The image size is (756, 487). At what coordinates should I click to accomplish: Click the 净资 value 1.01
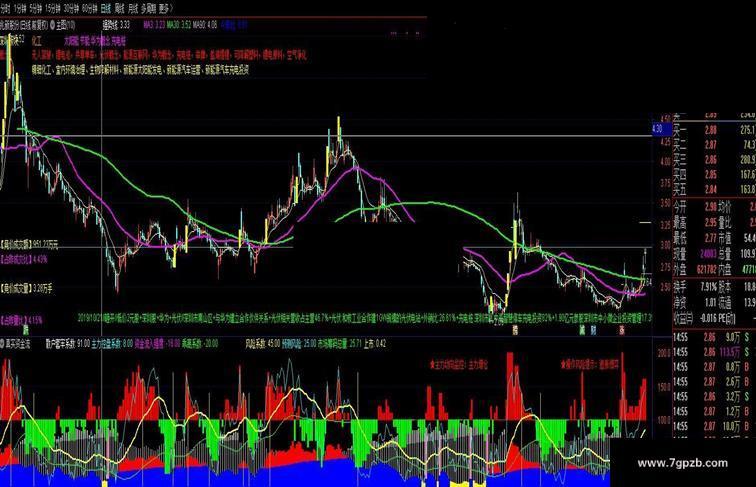coord(710,302)
